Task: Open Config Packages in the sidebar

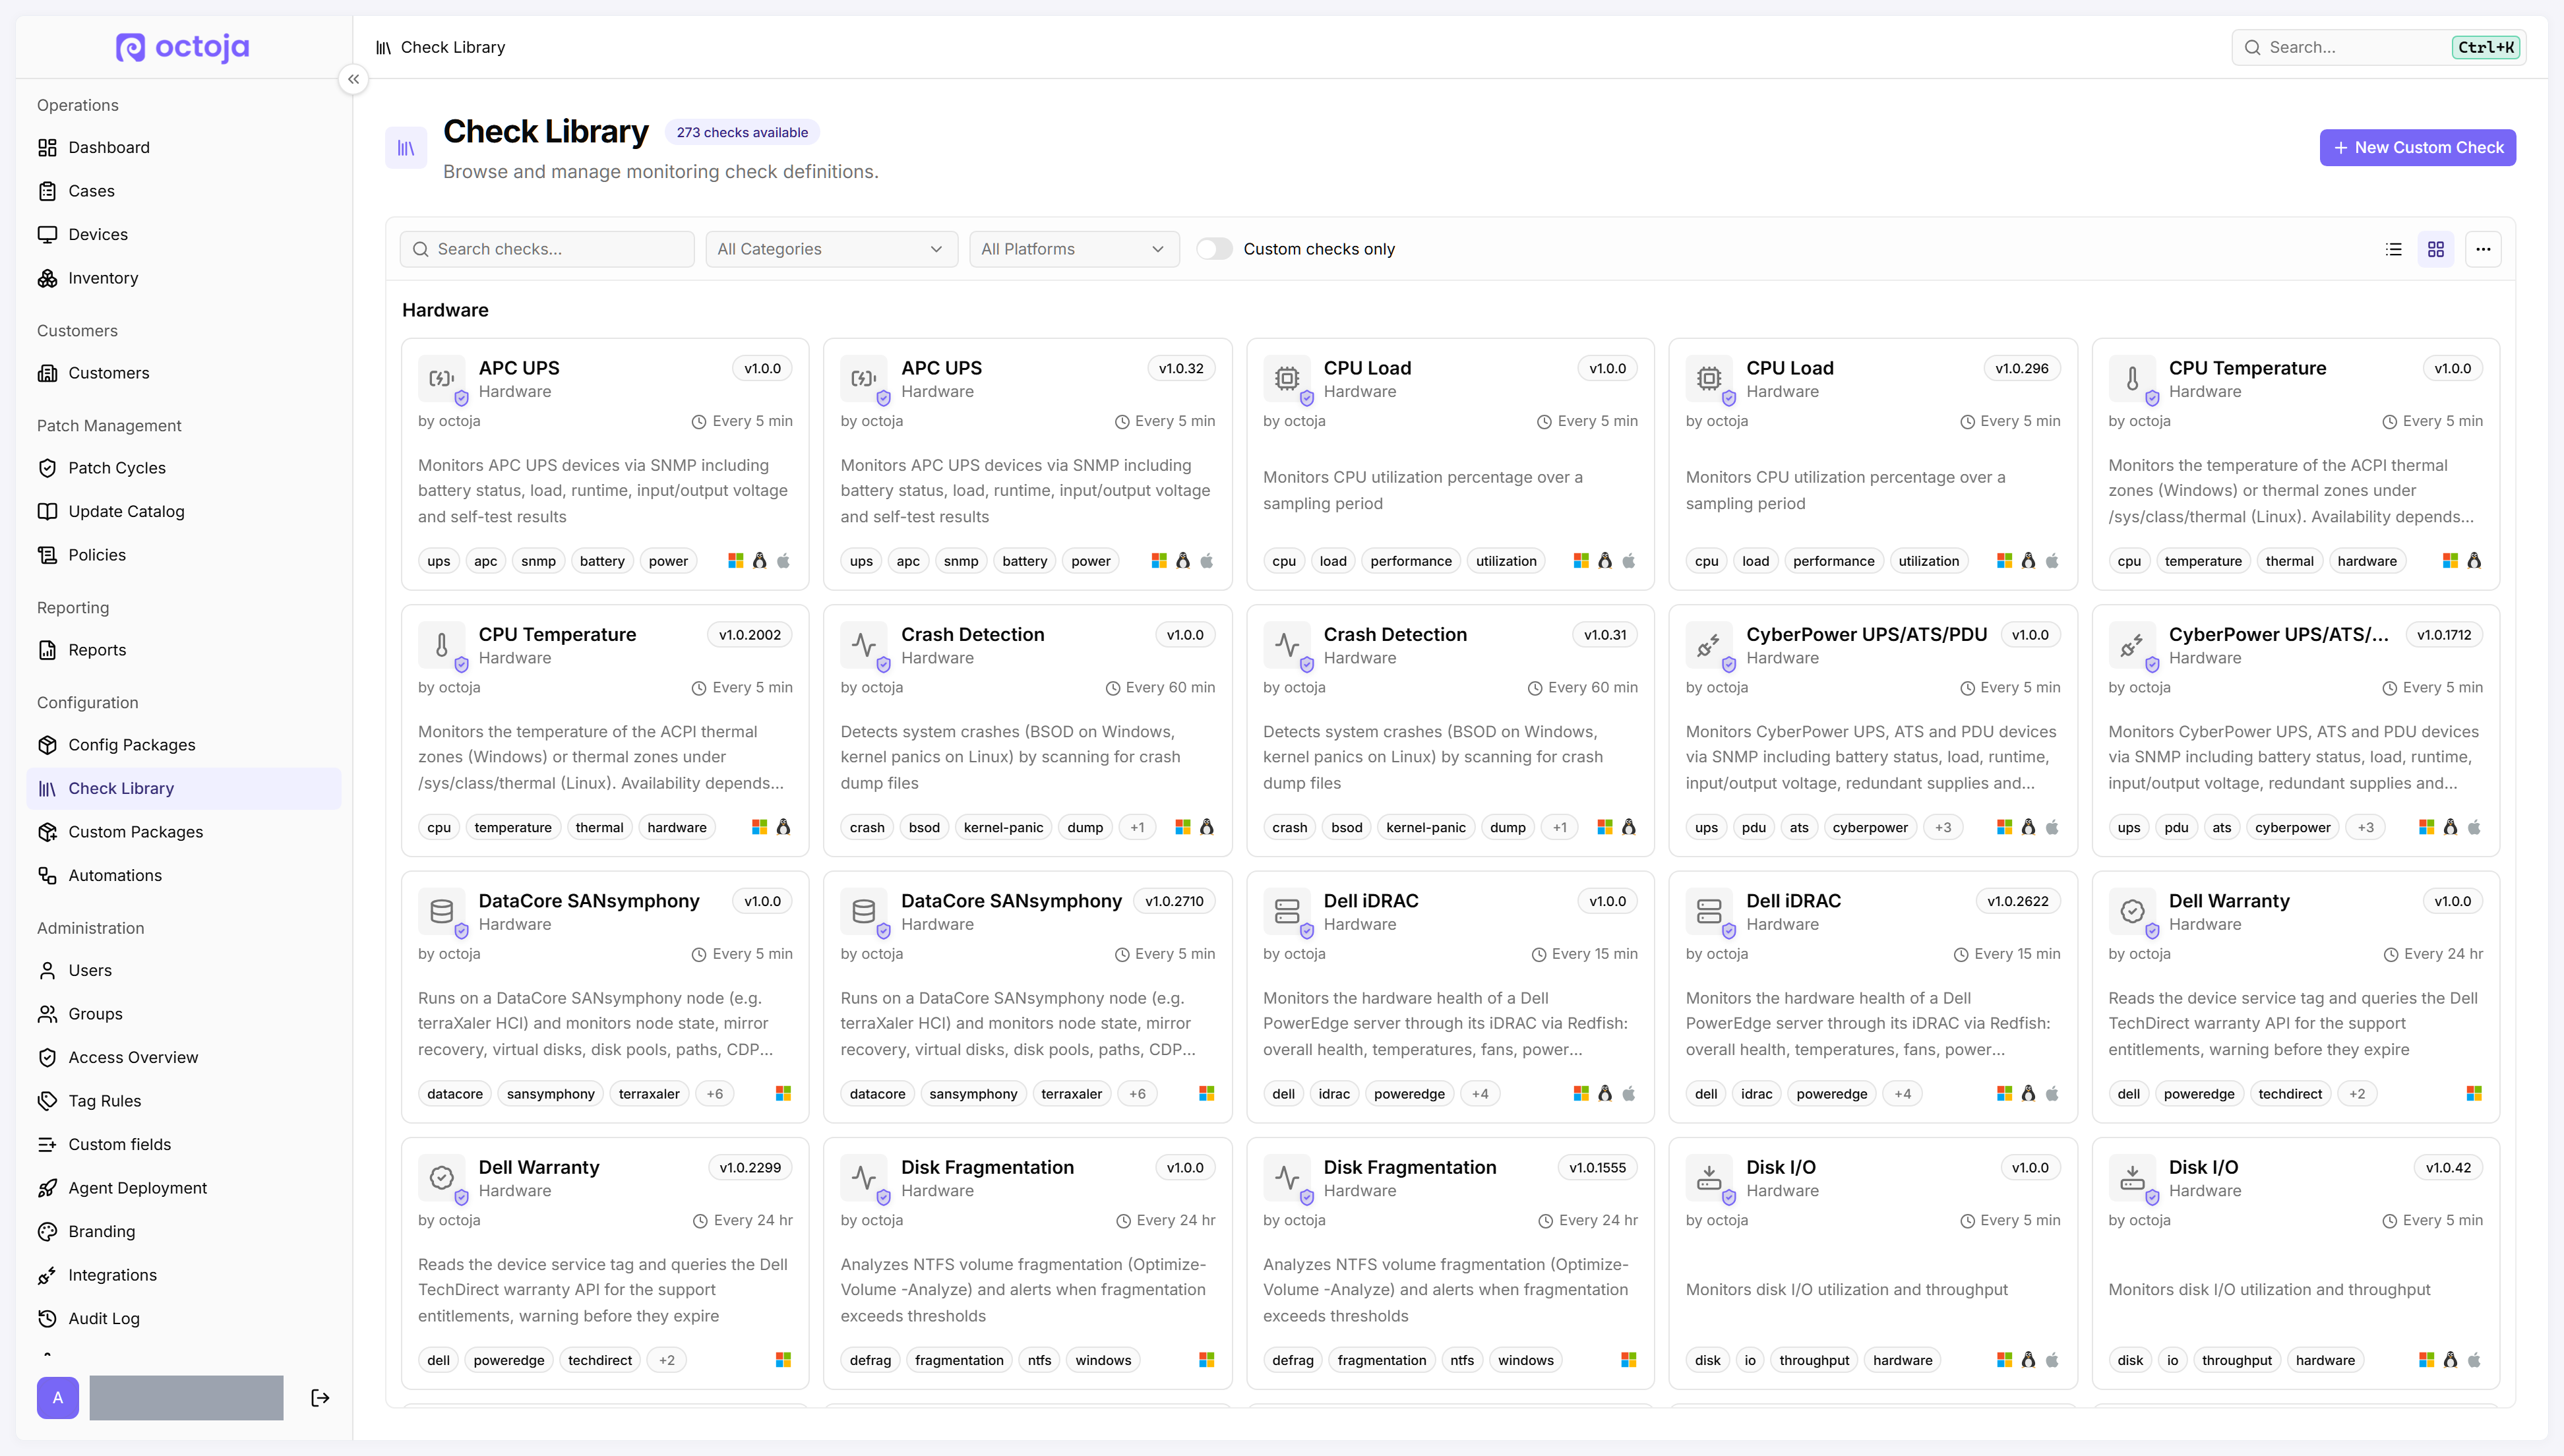Action: (184, 745)
